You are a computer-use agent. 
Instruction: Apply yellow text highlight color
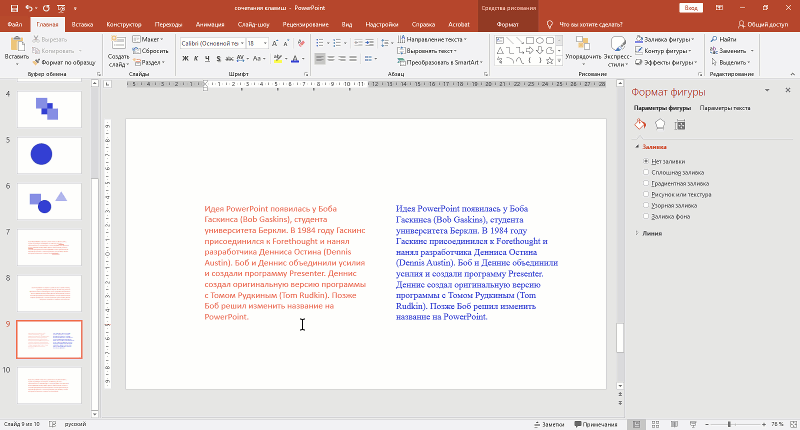pyautogui.click(x=278, y=59)
